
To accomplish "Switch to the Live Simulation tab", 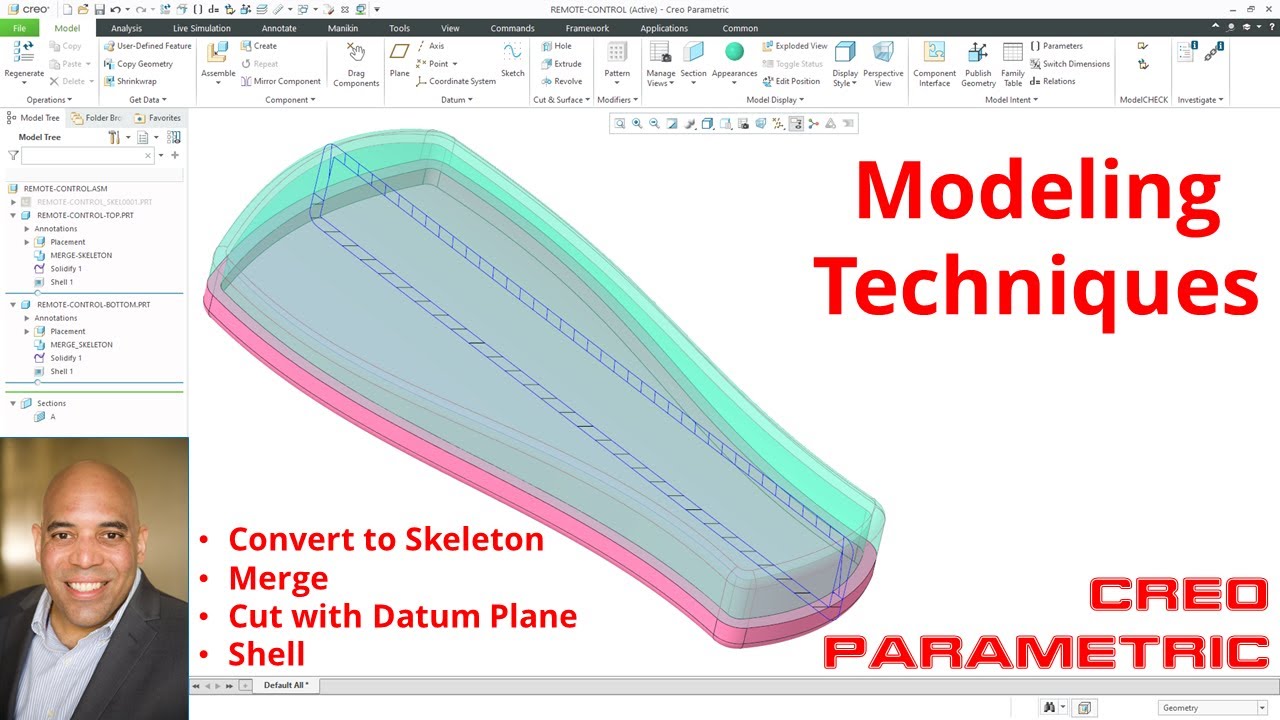I will tap(202, 28).
